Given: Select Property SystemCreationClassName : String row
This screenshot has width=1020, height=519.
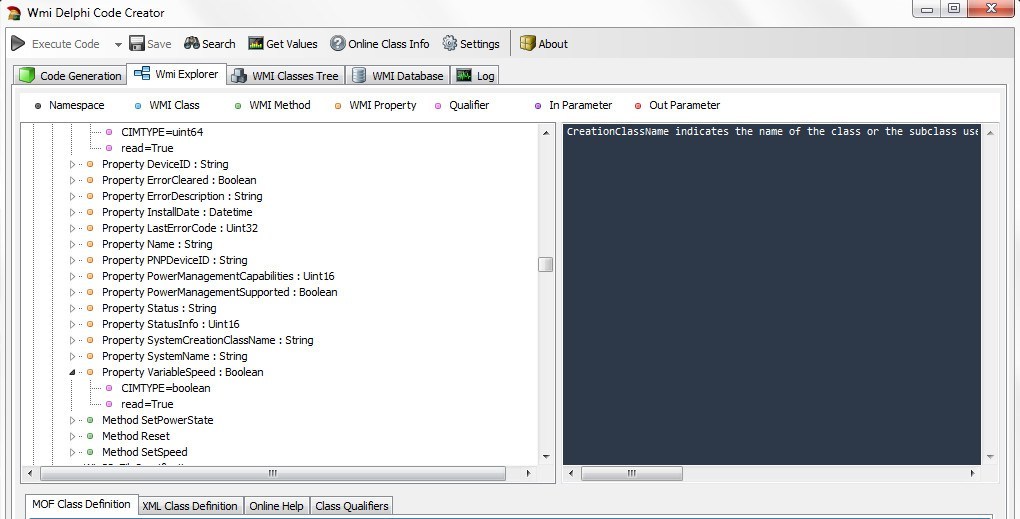Looking at the screenshot, I should pyautogui.click(x=208, y=340).
